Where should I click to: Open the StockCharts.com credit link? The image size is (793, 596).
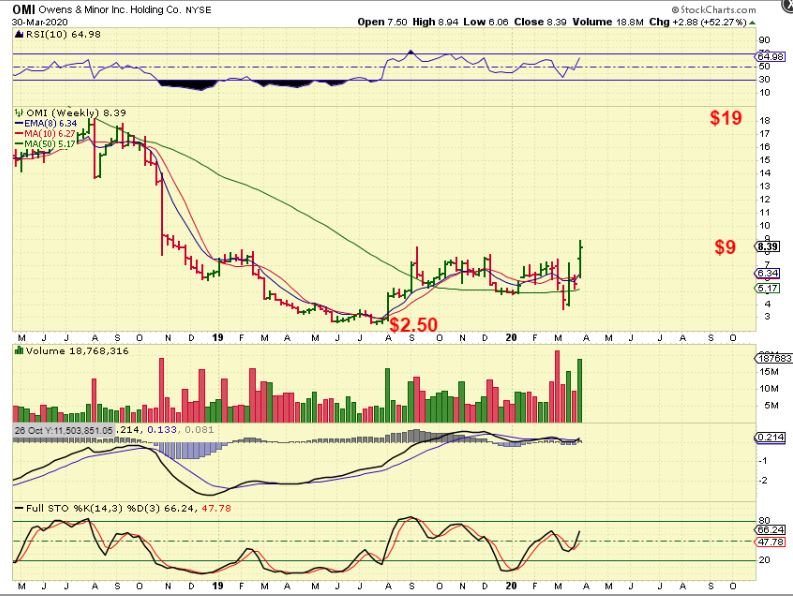coord(714,10)
